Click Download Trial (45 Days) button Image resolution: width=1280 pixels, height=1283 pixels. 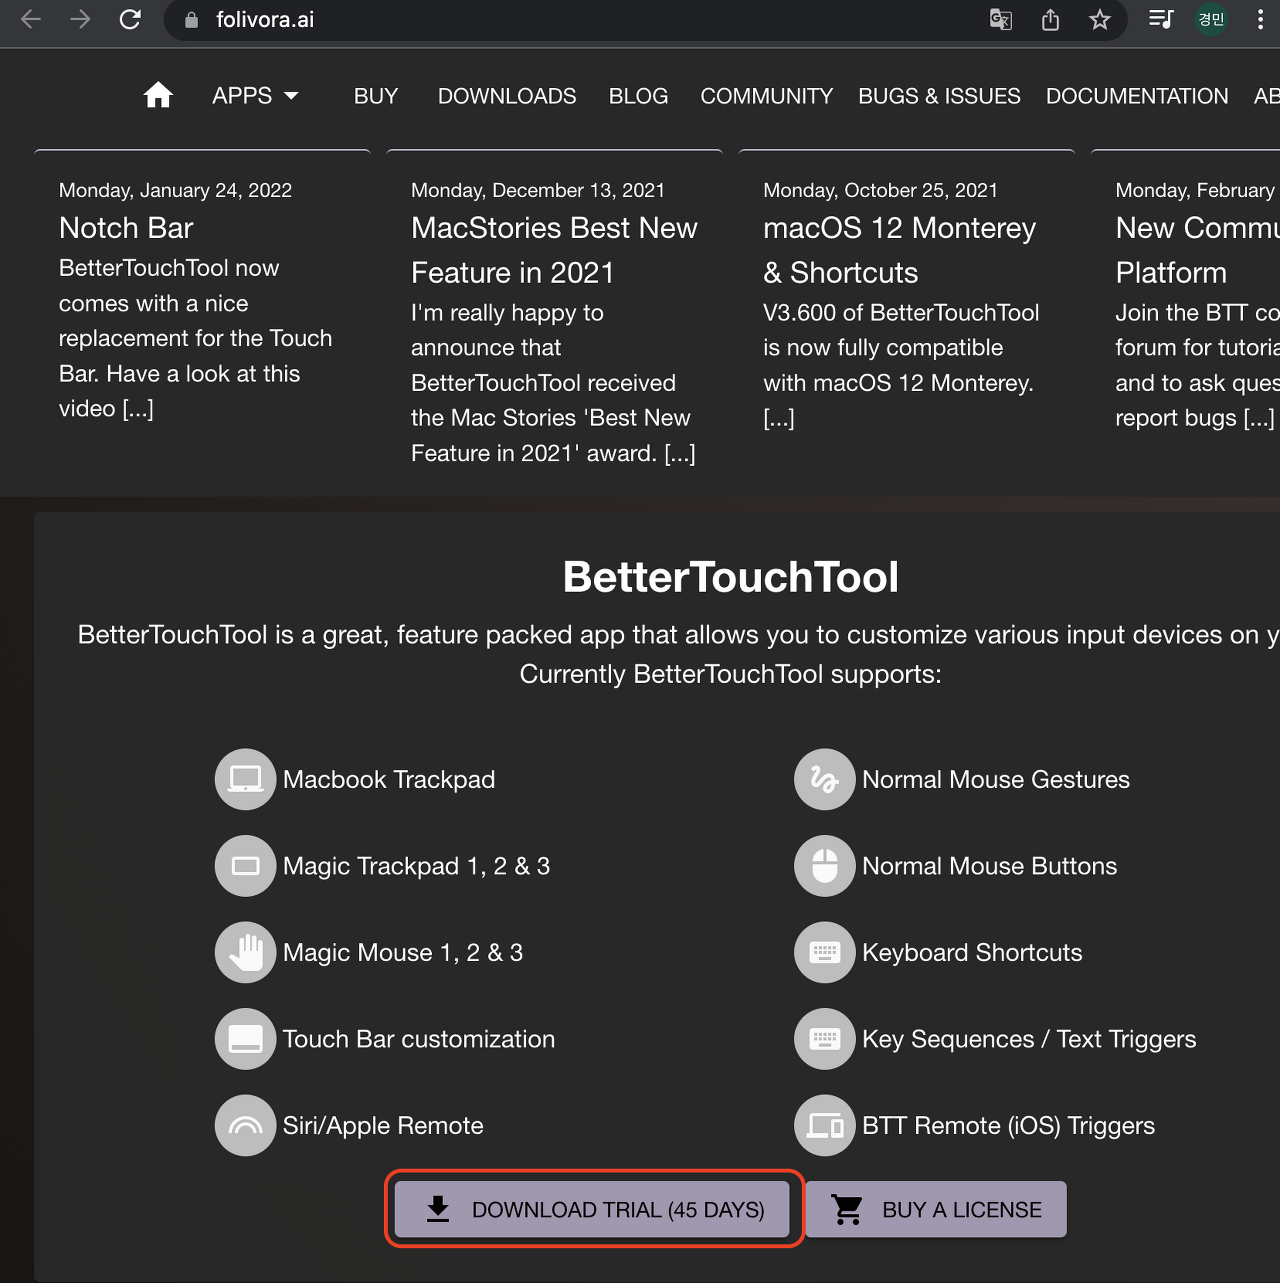pos(592,1209)
